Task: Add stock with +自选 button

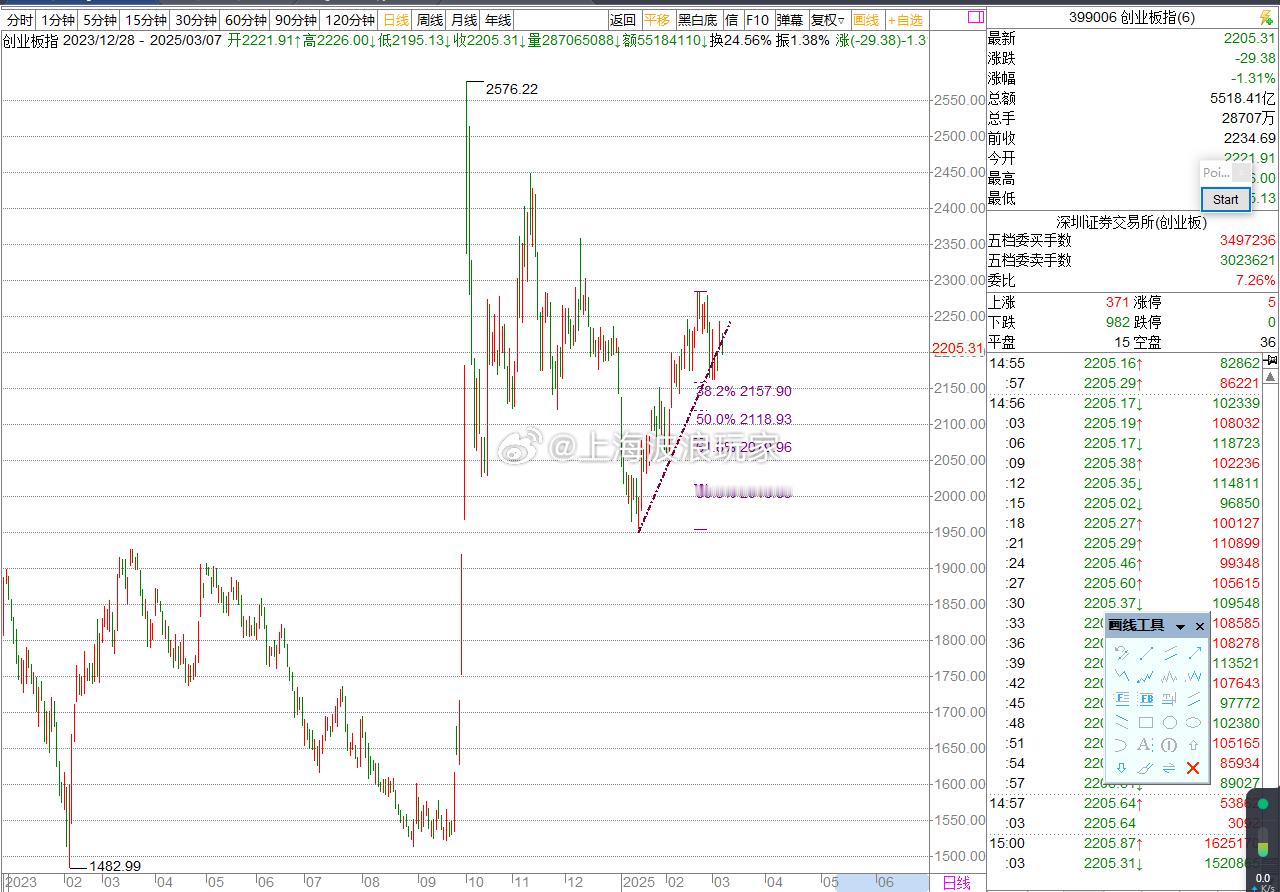Action: (x=906, y=20)
